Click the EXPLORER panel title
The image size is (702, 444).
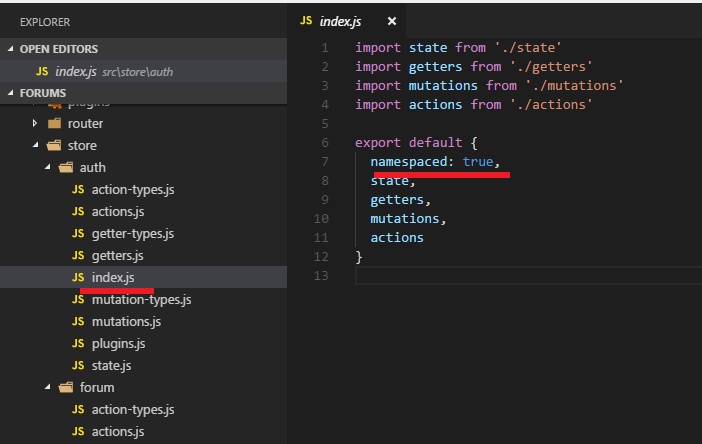pyautogui.click(x=45, y=22)
